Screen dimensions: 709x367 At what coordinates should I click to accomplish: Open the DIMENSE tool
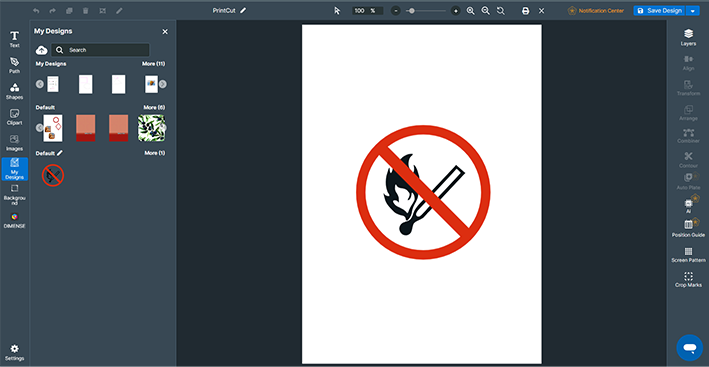14,221
